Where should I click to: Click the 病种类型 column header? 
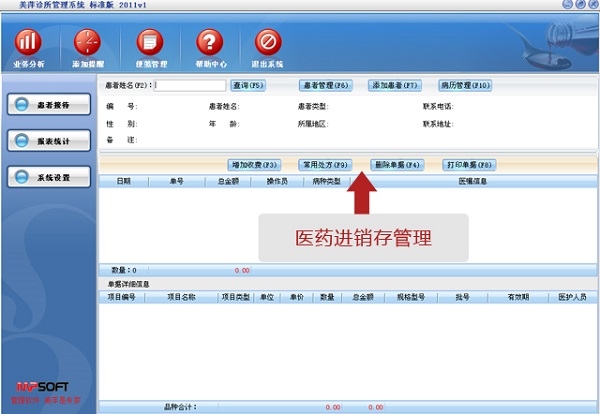click(326, 181)
